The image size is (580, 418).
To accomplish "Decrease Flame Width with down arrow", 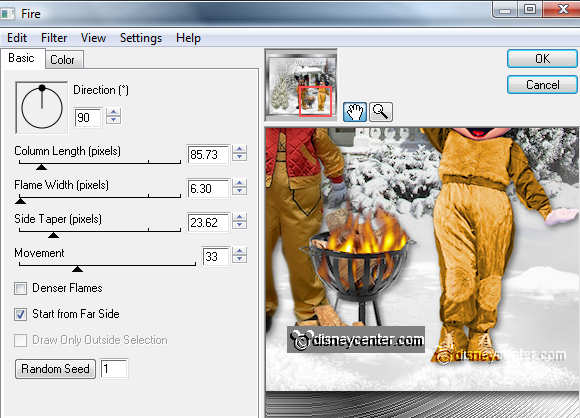I will (240, 191).
